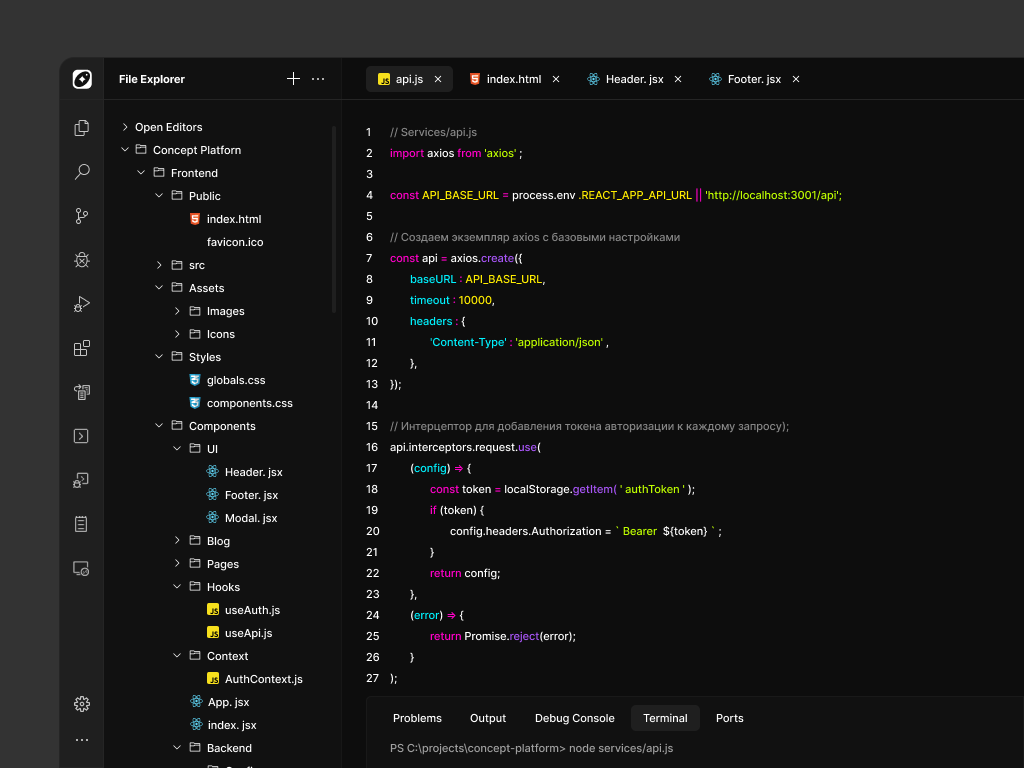Open the three-dot menu in File Explorer header
This screenshot has width=1024, height=768.
pos(318,79)
